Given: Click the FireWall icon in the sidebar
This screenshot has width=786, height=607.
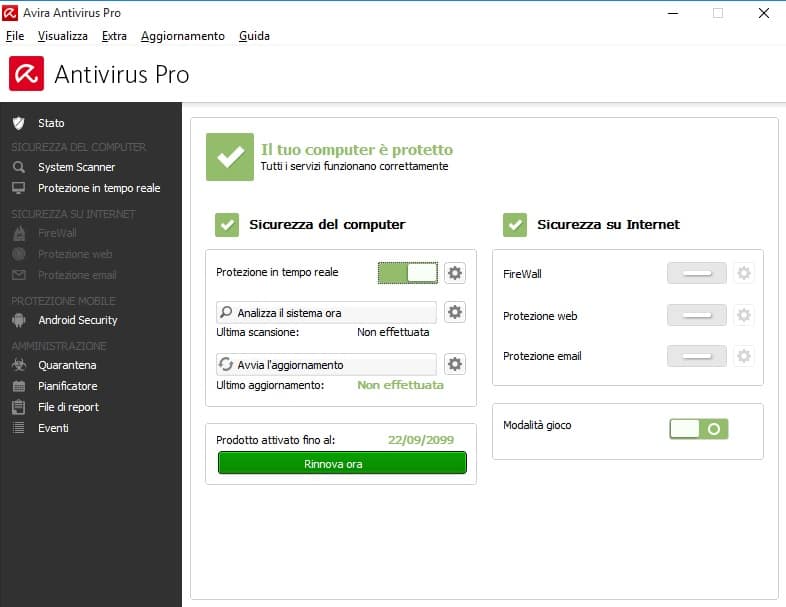Looking at the screenshot, I should [19, 233].
